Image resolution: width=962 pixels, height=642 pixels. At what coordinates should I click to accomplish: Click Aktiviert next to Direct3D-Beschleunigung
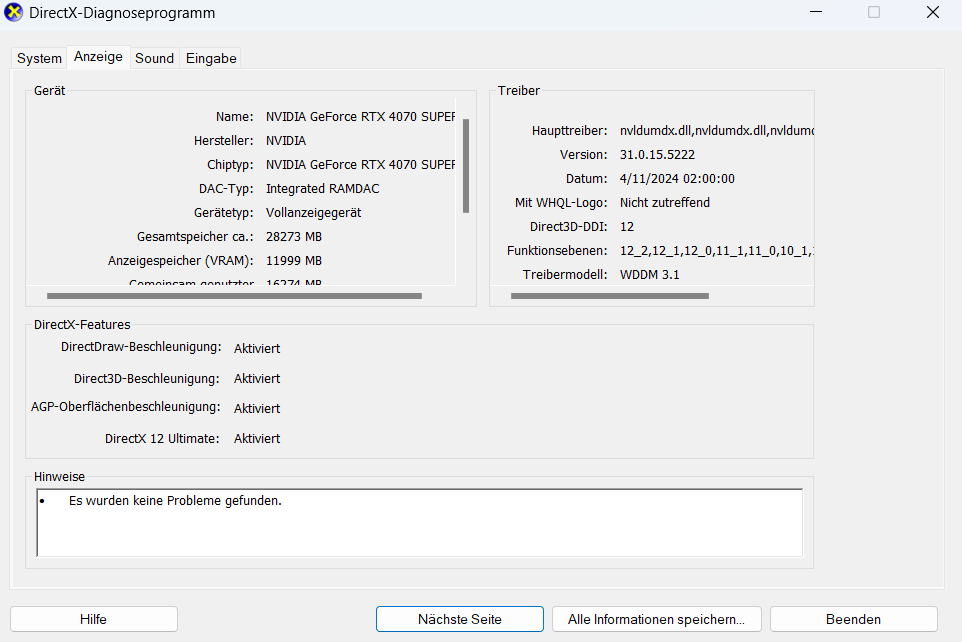click(x=257, y=378)
